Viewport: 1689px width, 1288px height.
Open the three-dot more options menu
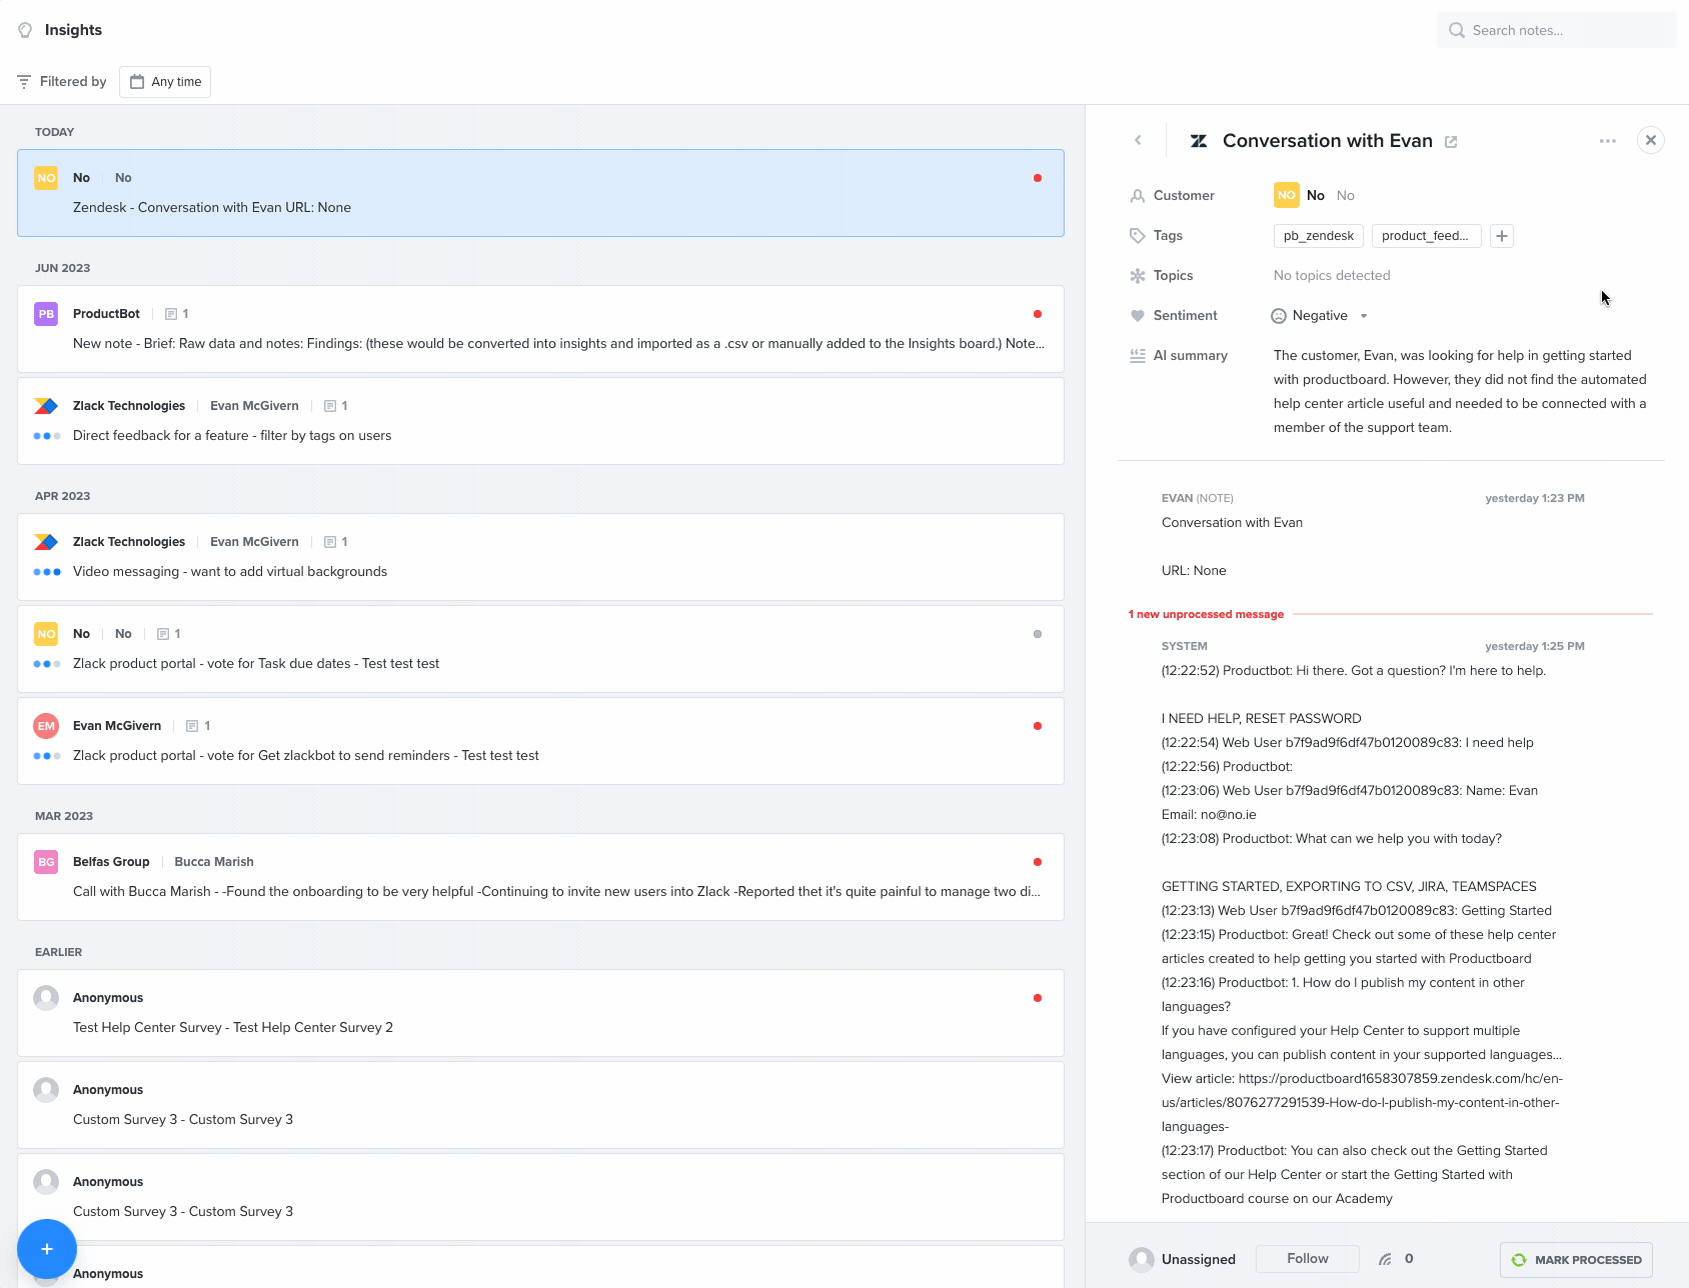point(1608,141)
